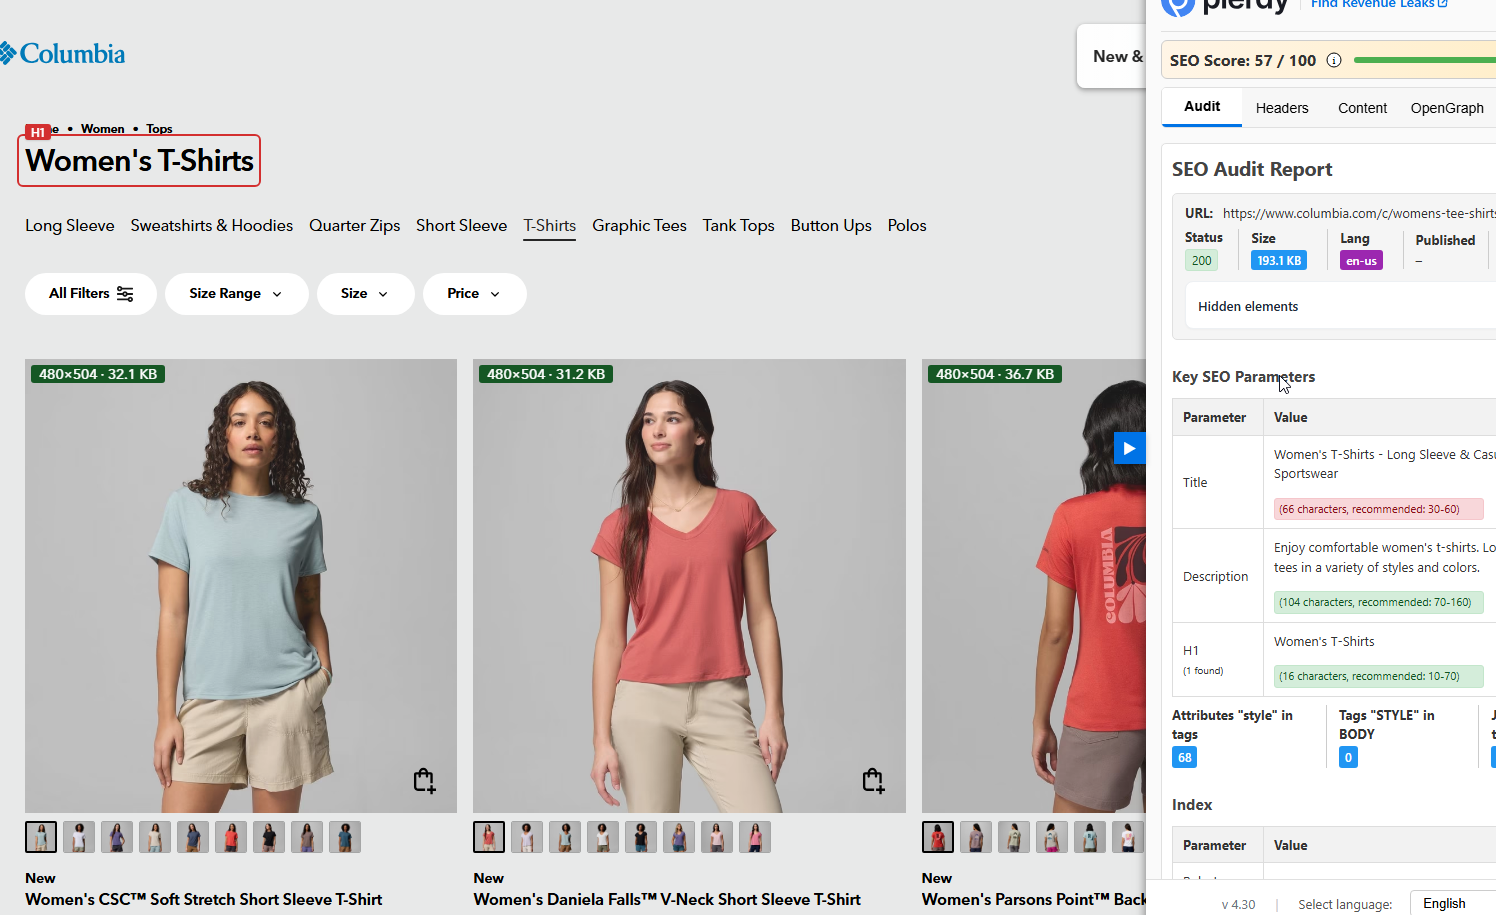The height and width of the screenshot is (915, 1496).
Task: Switch to the Audit tab
Action: click(x=1202, y=107)
